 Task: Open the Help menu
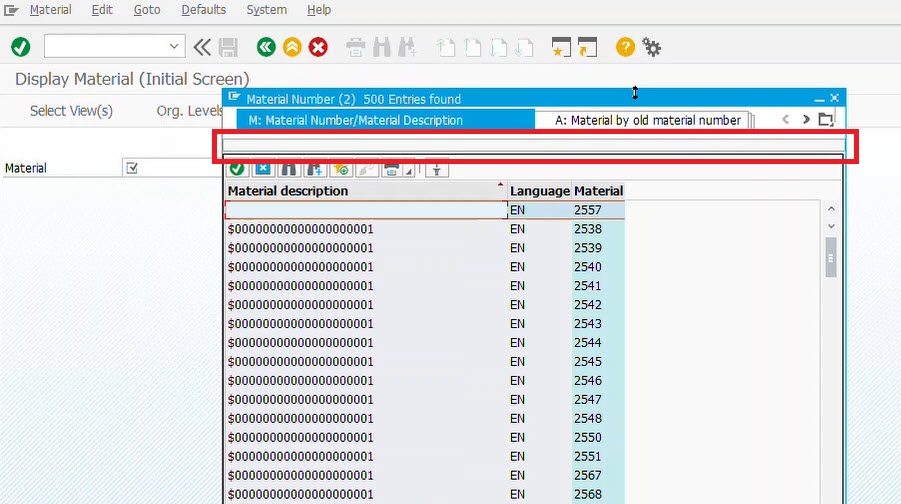pyautogui.click(x=319, y=10)
